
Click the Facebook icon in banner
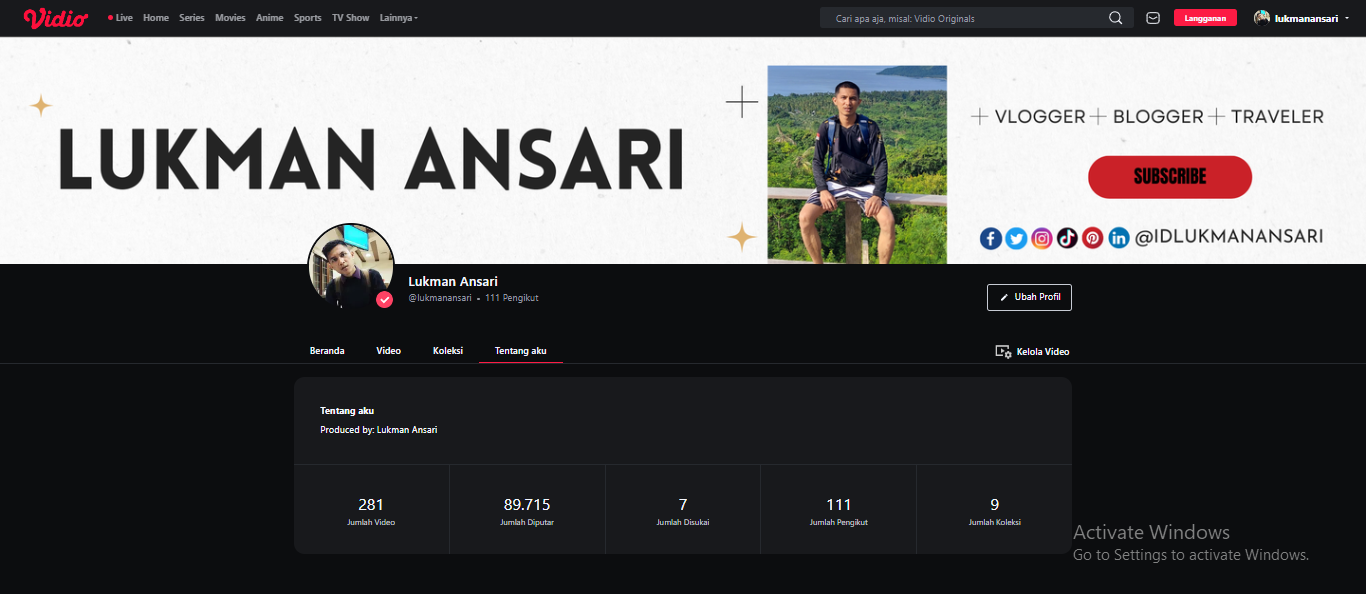click(x=990, y=238)
